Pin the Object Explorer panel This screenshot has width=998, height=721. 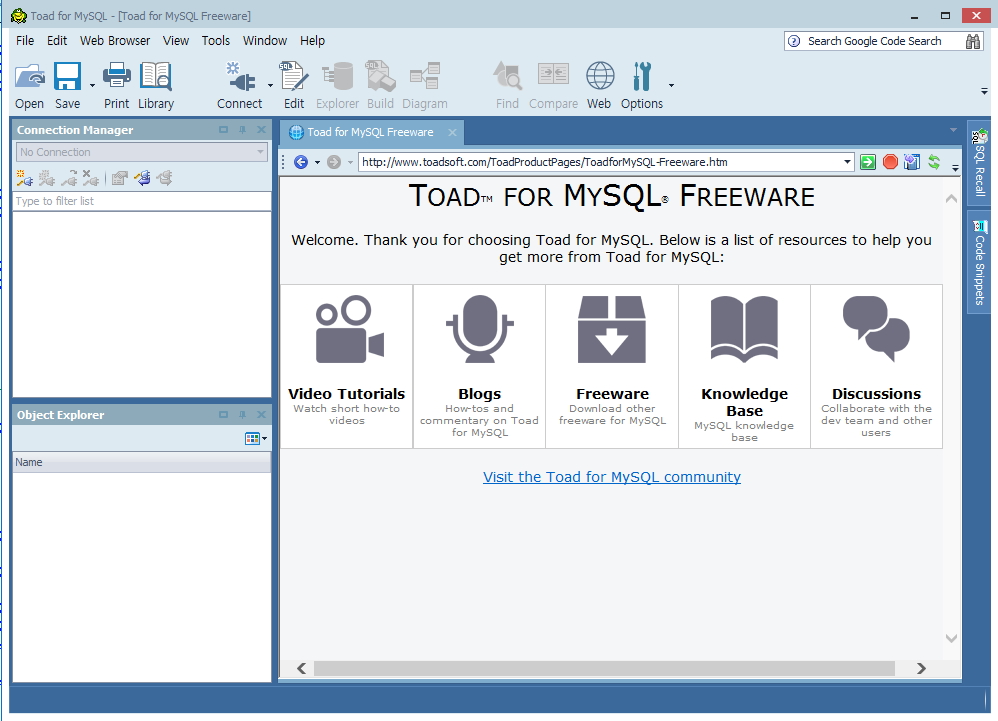click(x=242, y=415)
